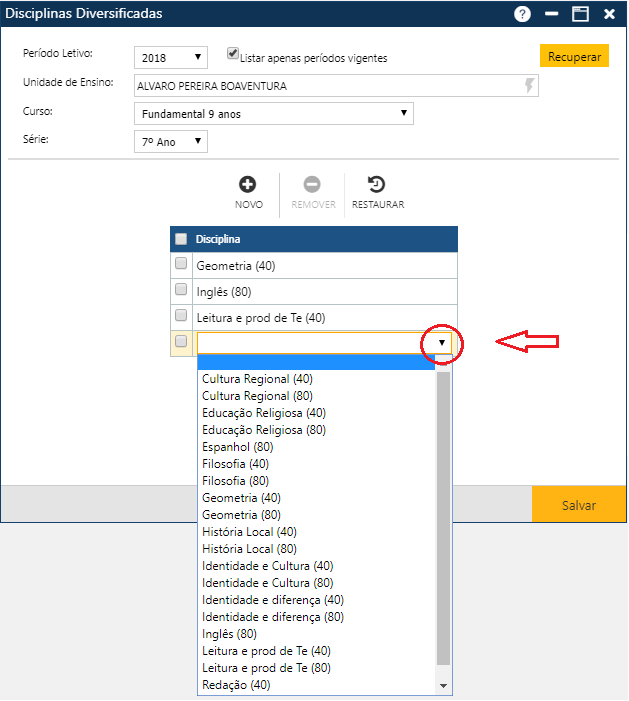The width and height of the screenshot is (629, 701).
Task: Click the Recuperar button
Action: 574,56
